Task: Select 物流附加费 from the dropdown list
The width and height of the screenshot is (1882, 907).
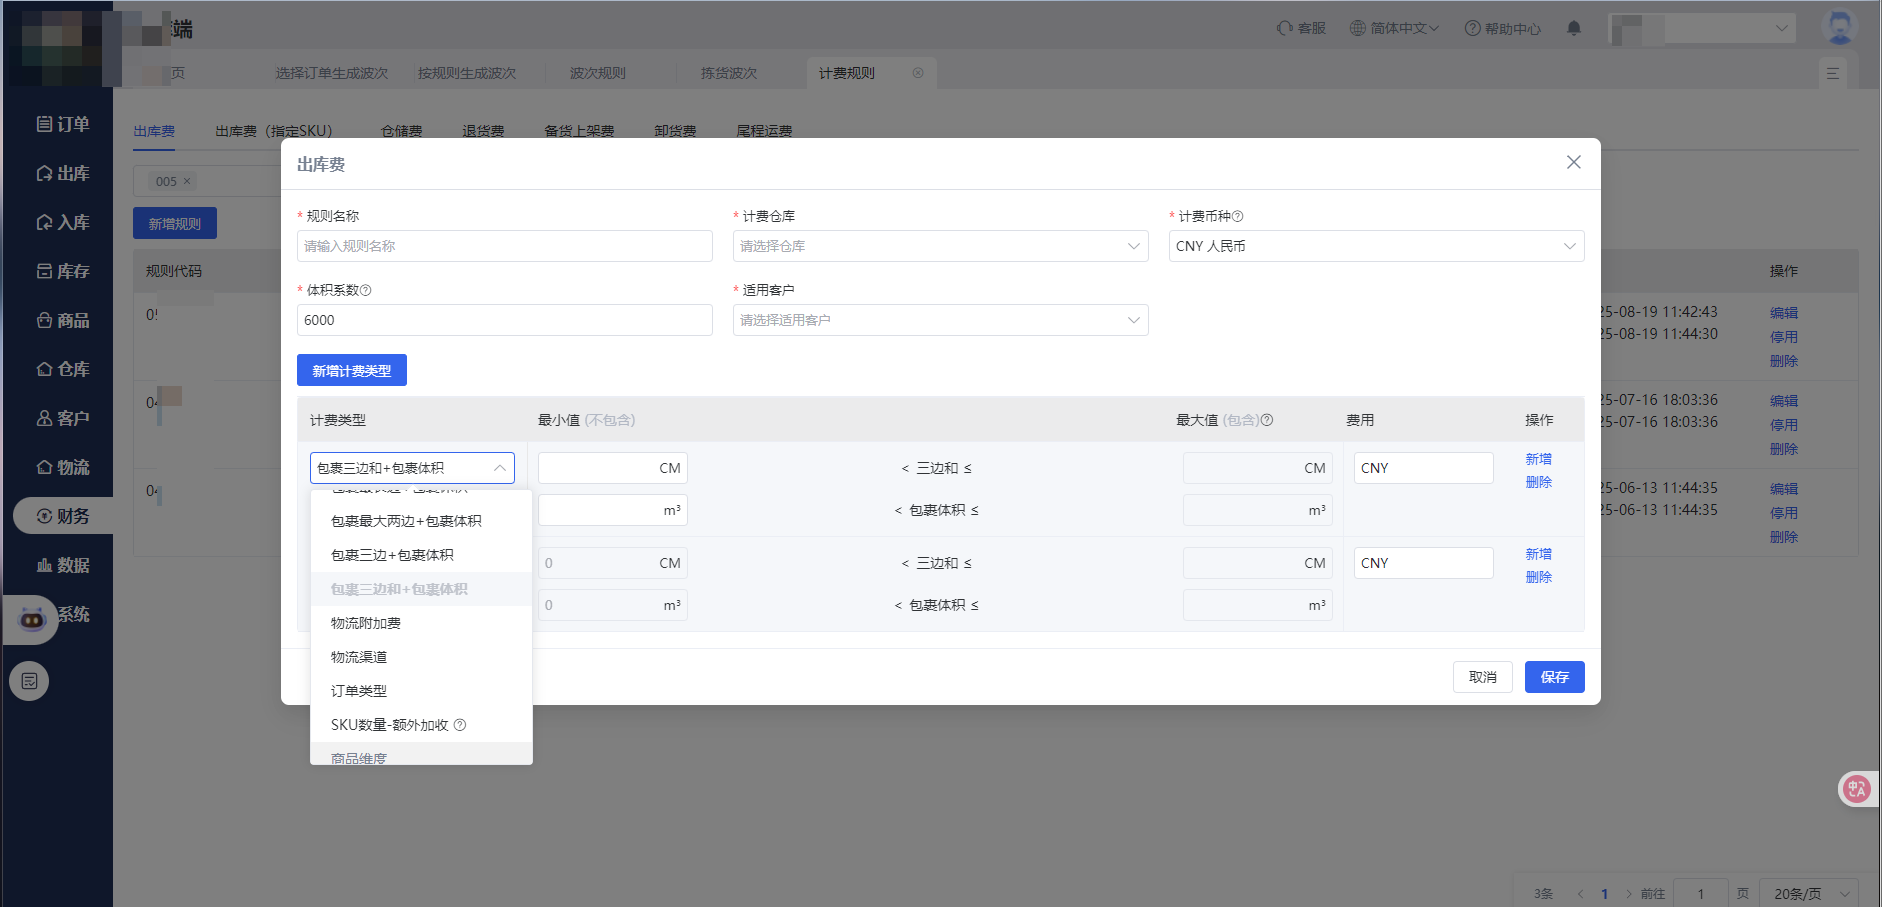Action: tap(366, 623)
